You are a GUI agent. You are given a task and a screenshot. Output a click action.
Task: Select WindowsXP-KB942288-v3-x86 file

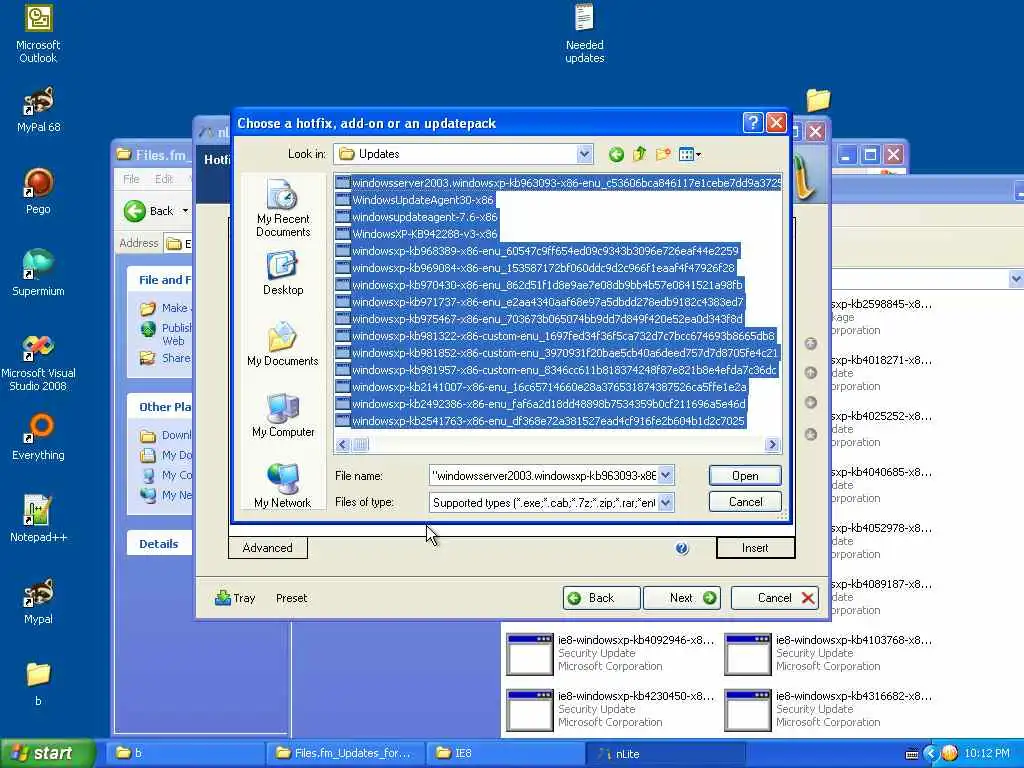coord(417,234)
